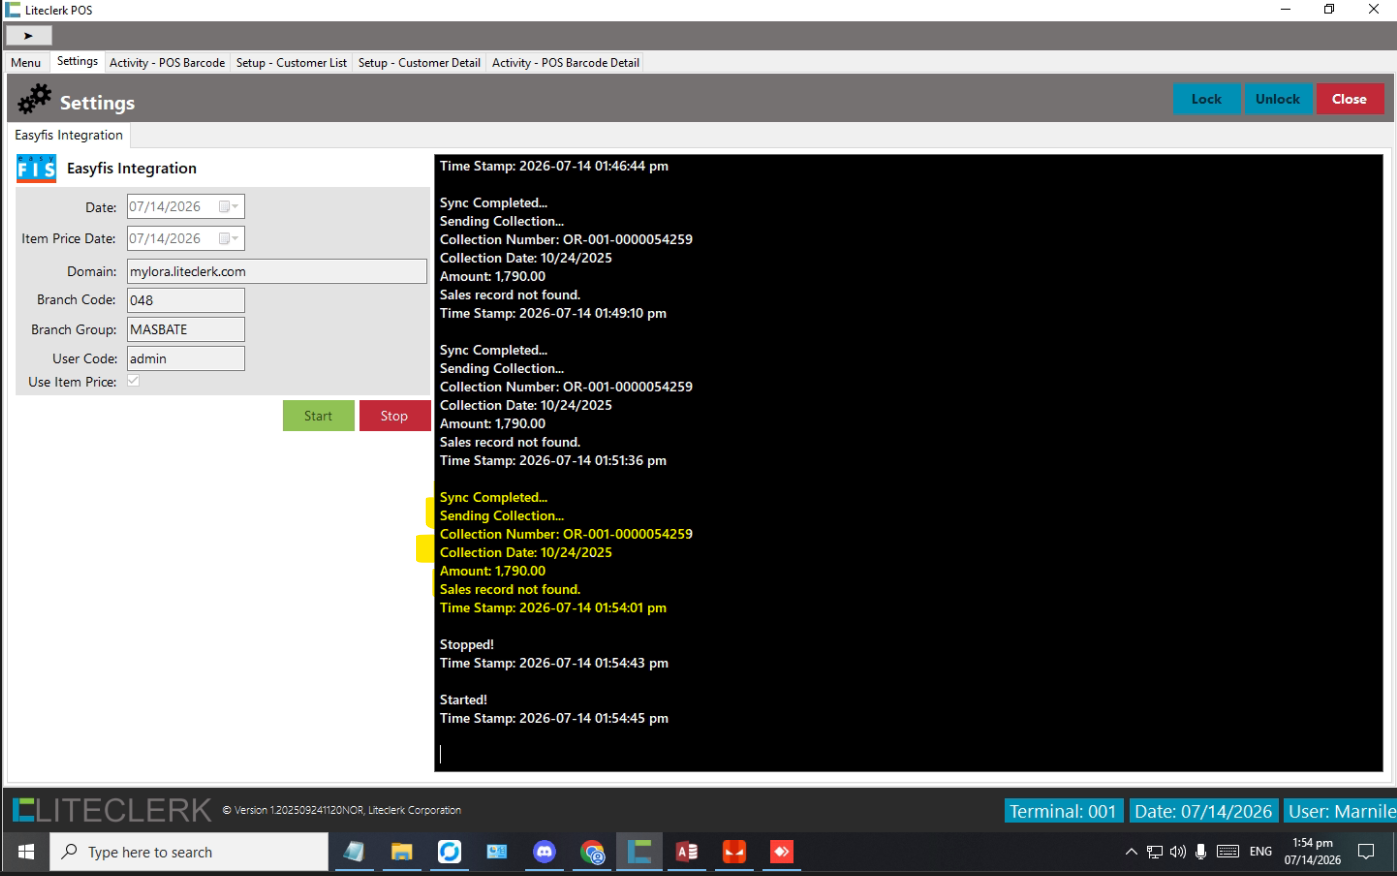The height and width of the screenshot is (876, 1397).
Task: Click the FIS logo icon
Action: 36,168
